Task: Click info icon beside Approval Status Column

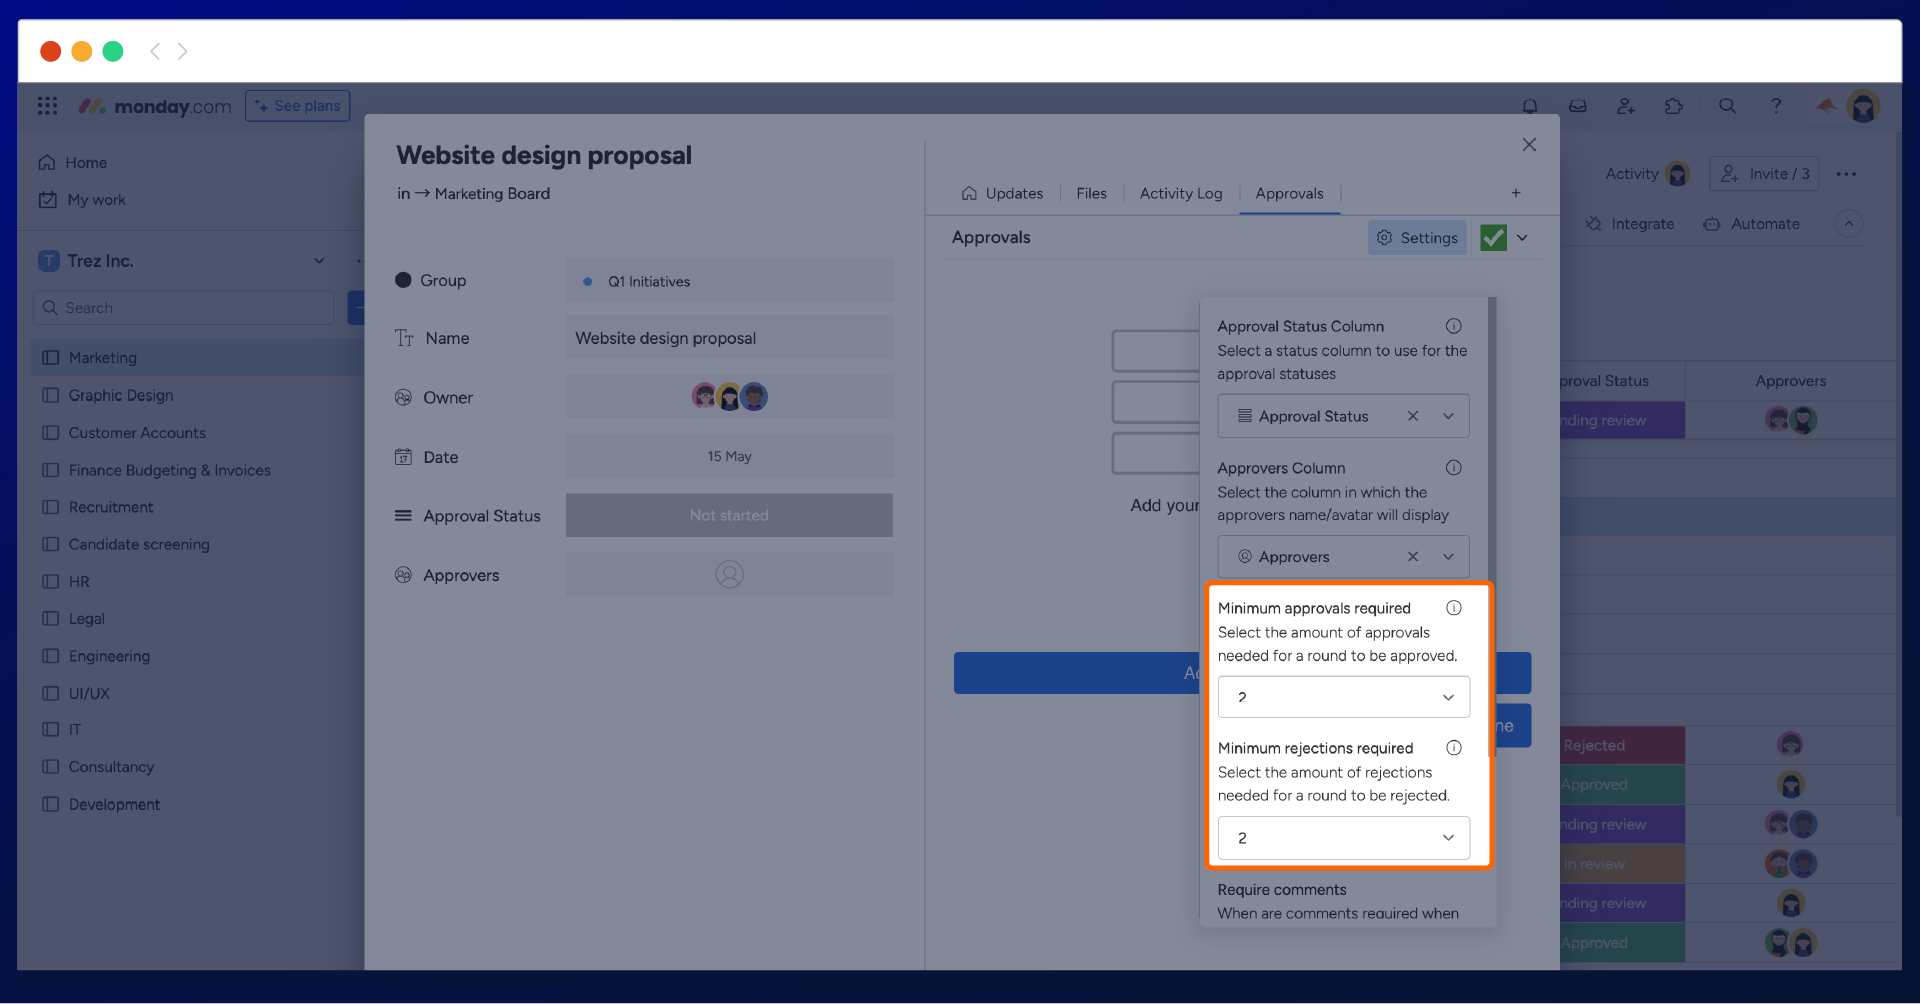Action: point(1454,326)
